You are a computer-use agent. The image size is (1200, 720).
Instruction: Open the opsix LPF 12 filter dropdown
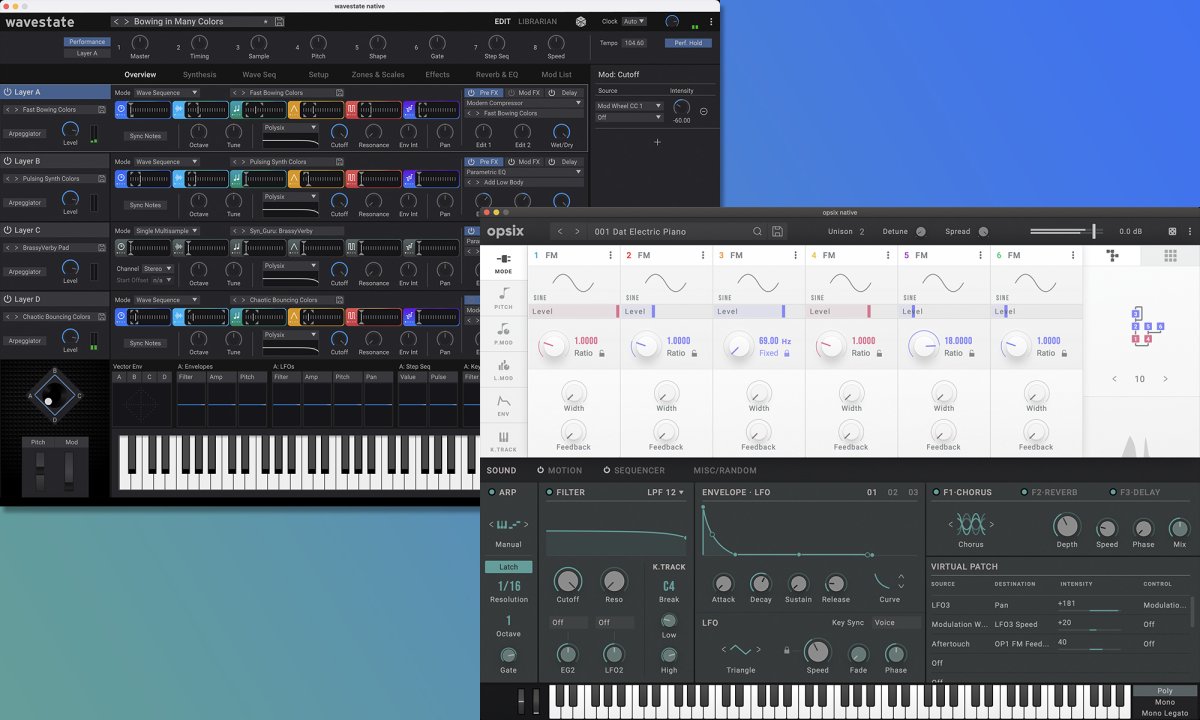(665, 492)
